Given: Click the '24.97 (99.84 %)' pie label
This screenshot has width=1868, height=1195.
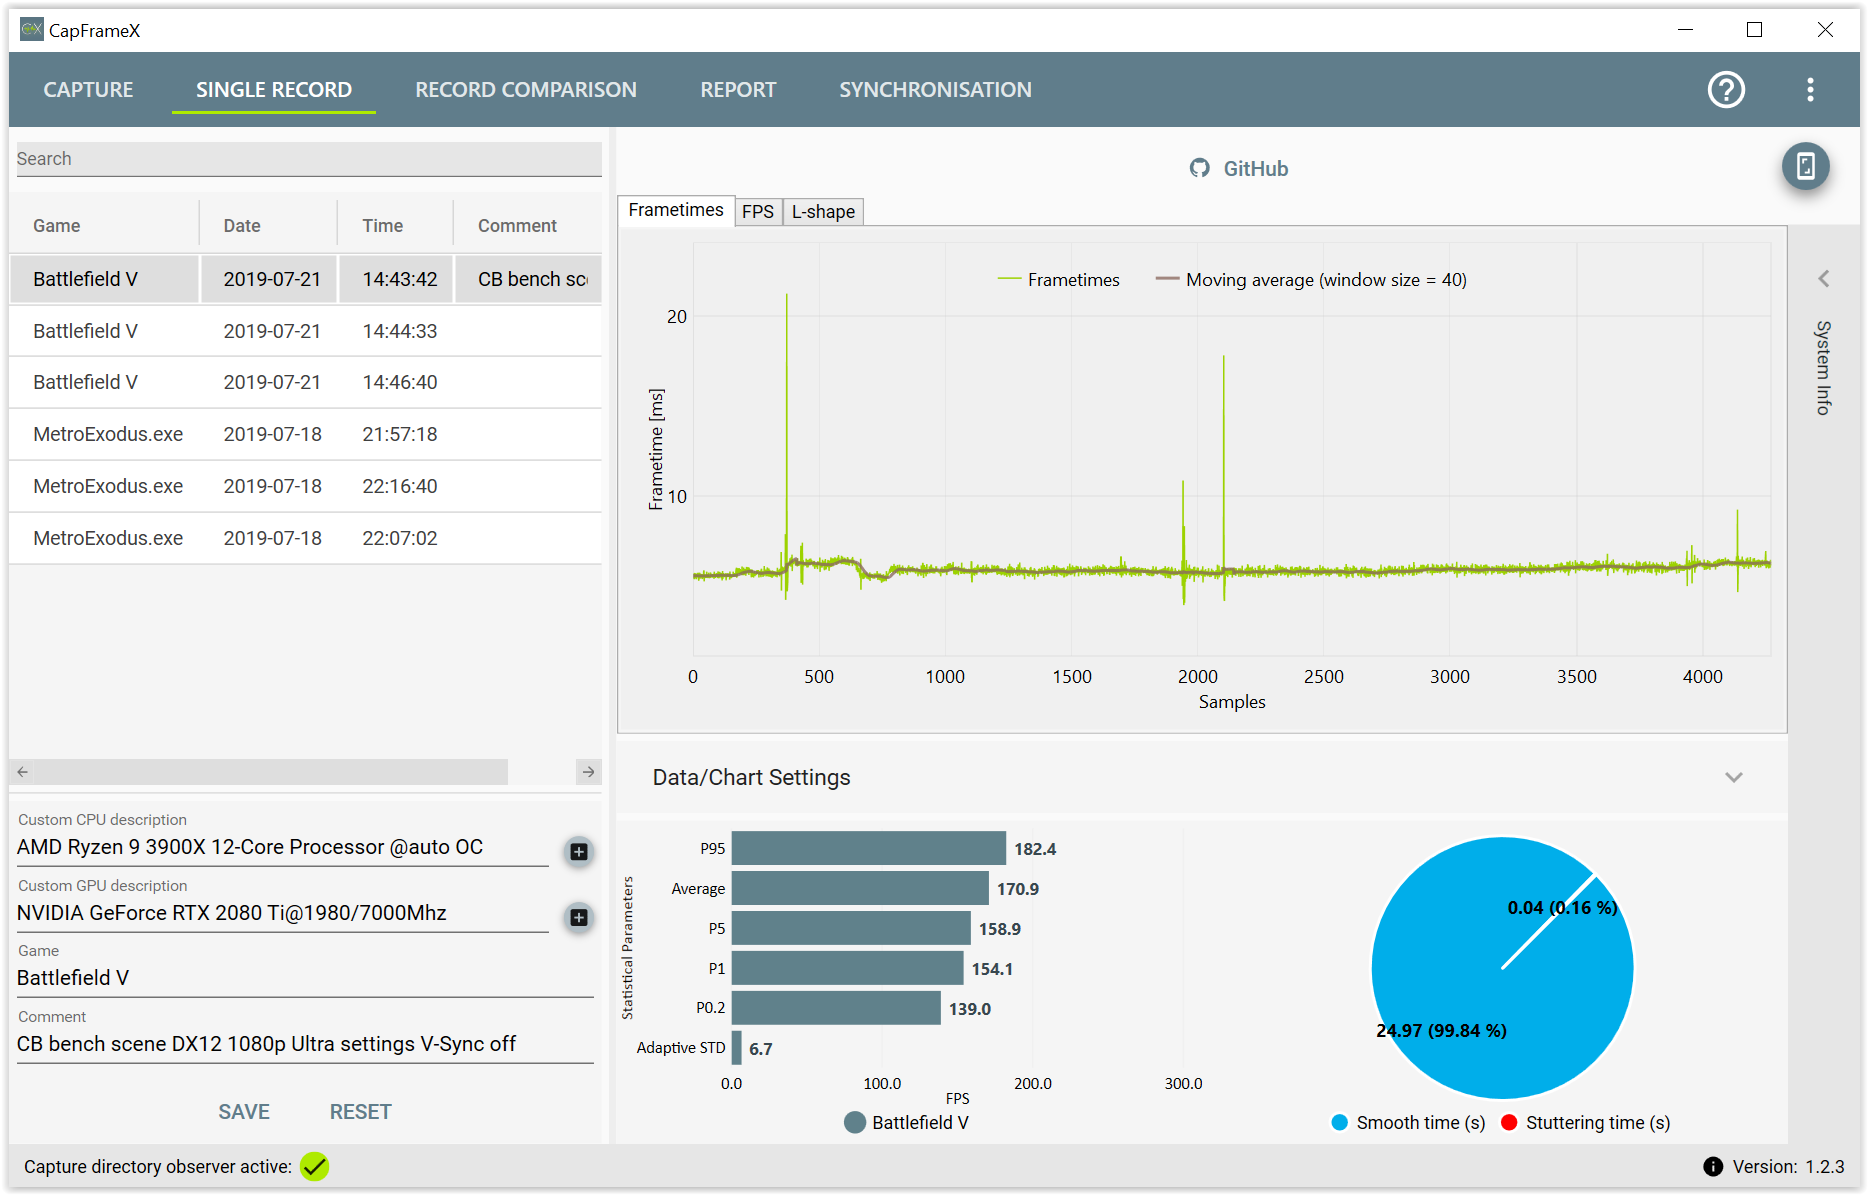Looking at the screenshot, I should (x=1441, y=1030).
